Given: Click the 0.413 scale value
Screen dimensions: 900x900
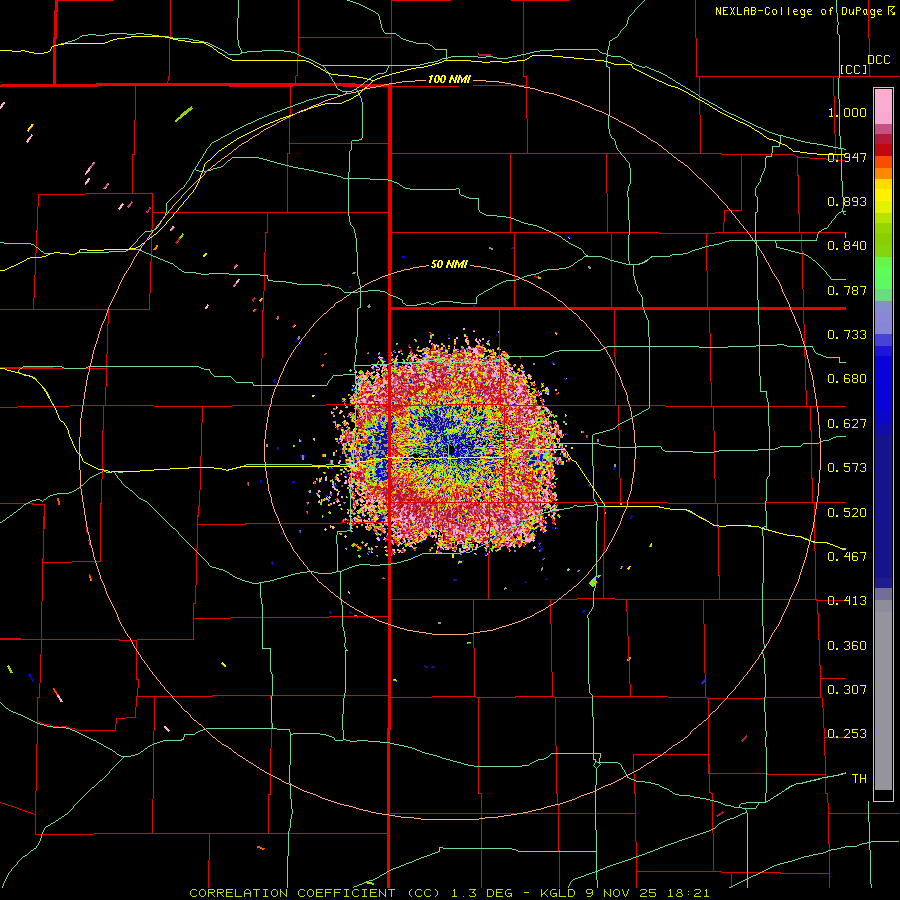Looking at the screenshot, I should 847,601.
